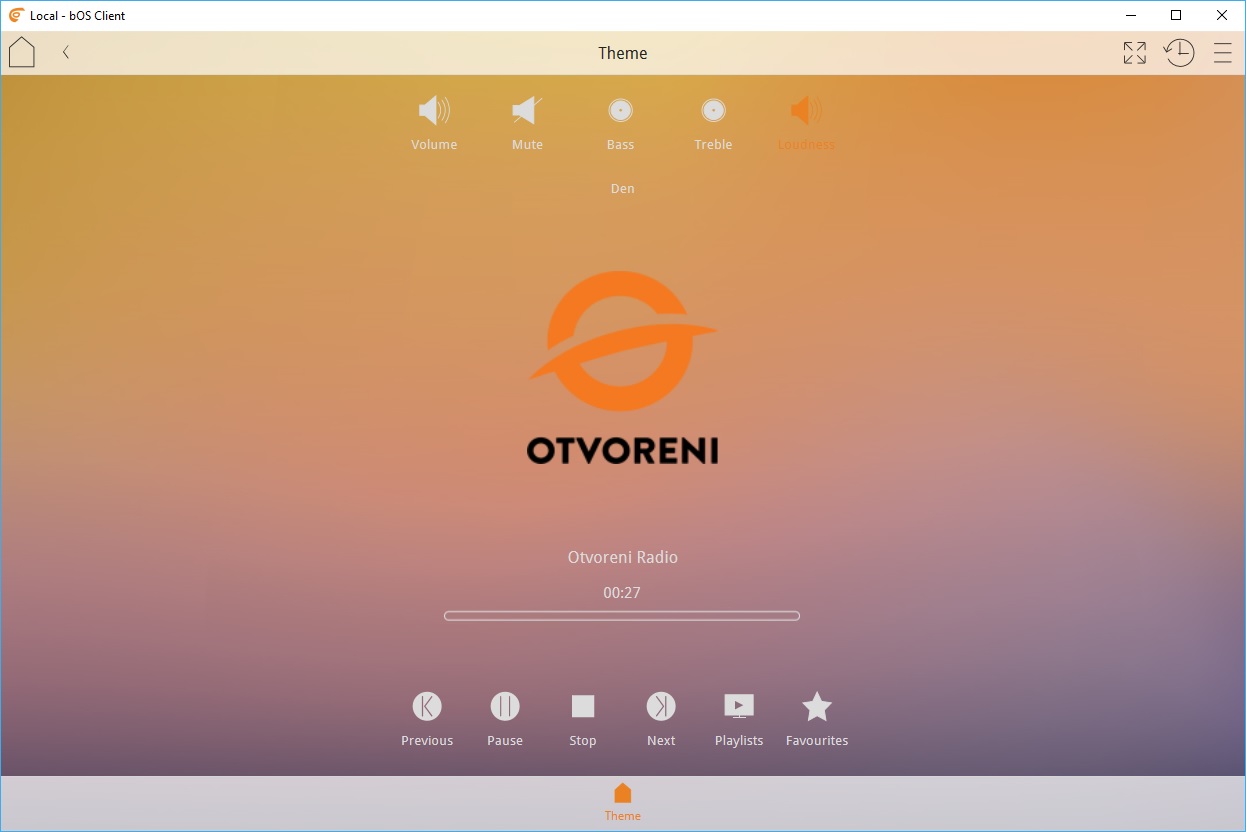Viewport: 1246px width, 832px height.
Task: Stop the playback
Action: [583, 707]
